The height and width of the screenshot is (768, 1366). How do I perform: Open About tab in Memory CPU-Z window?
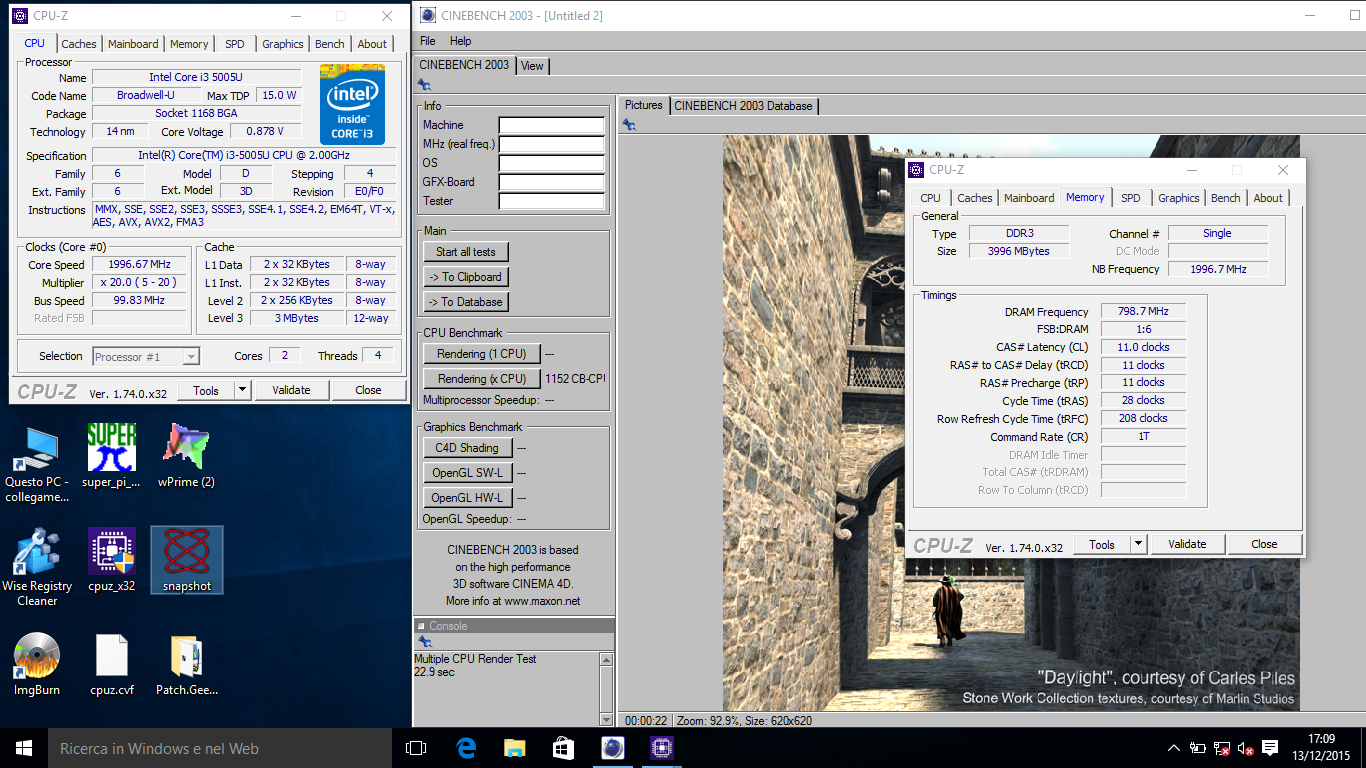coord(1268,198)
